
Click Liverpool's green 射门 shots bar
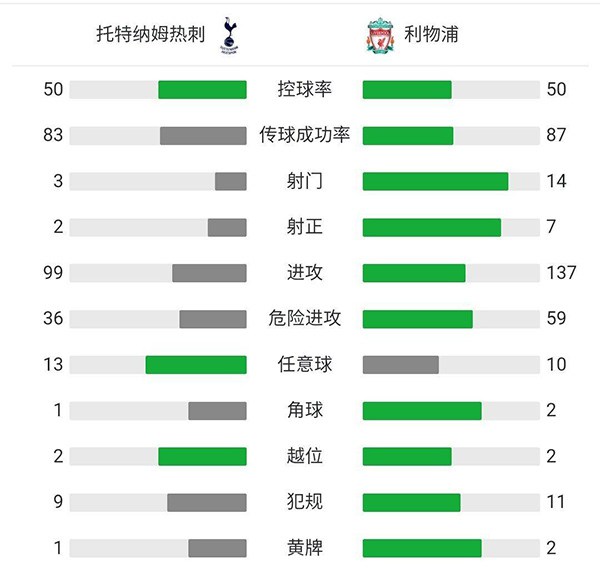pos(435,181)
